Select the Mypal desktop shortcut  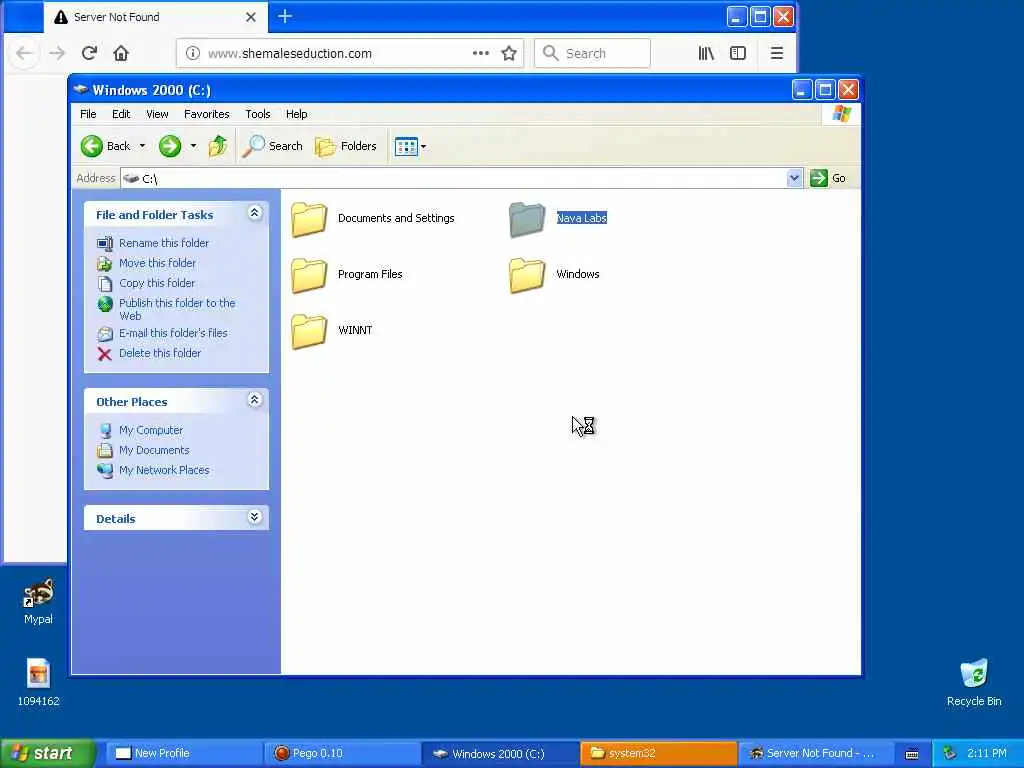39,601
